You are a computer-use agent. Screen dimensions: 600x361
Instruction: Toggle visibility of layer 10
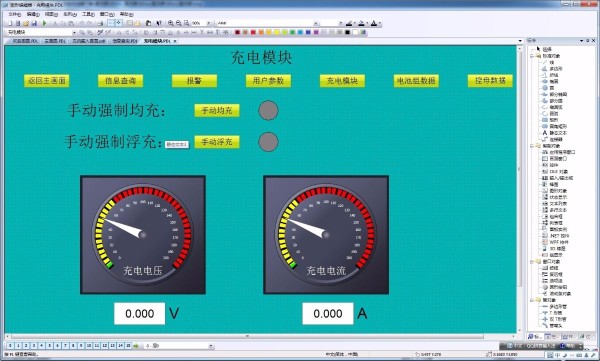tap(89, 346)
